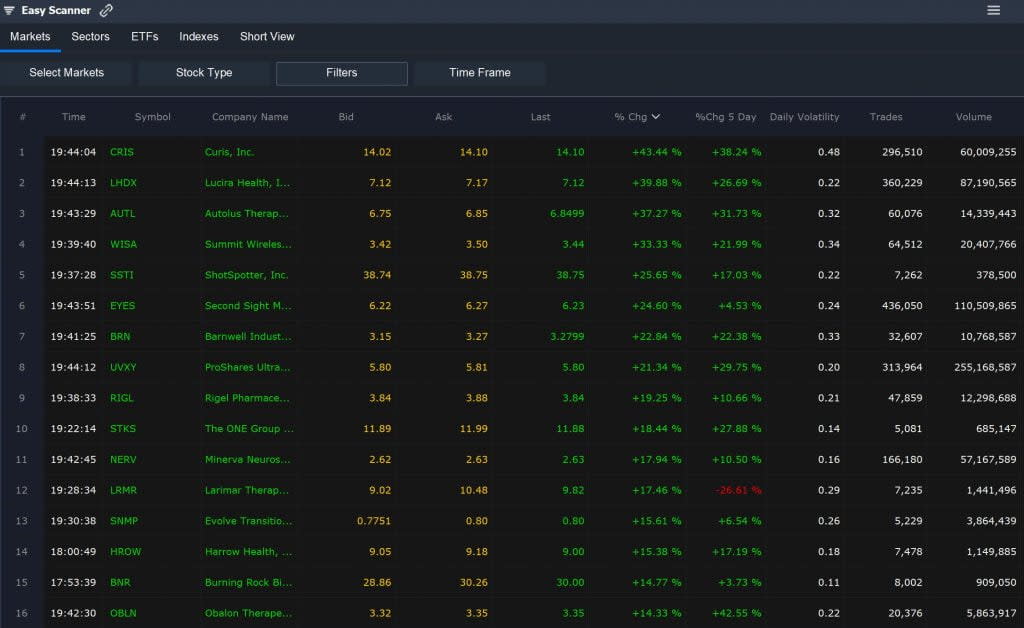Sort the table by Volume column
Viewport: 1024px width, 628px height.
point(973,117)
